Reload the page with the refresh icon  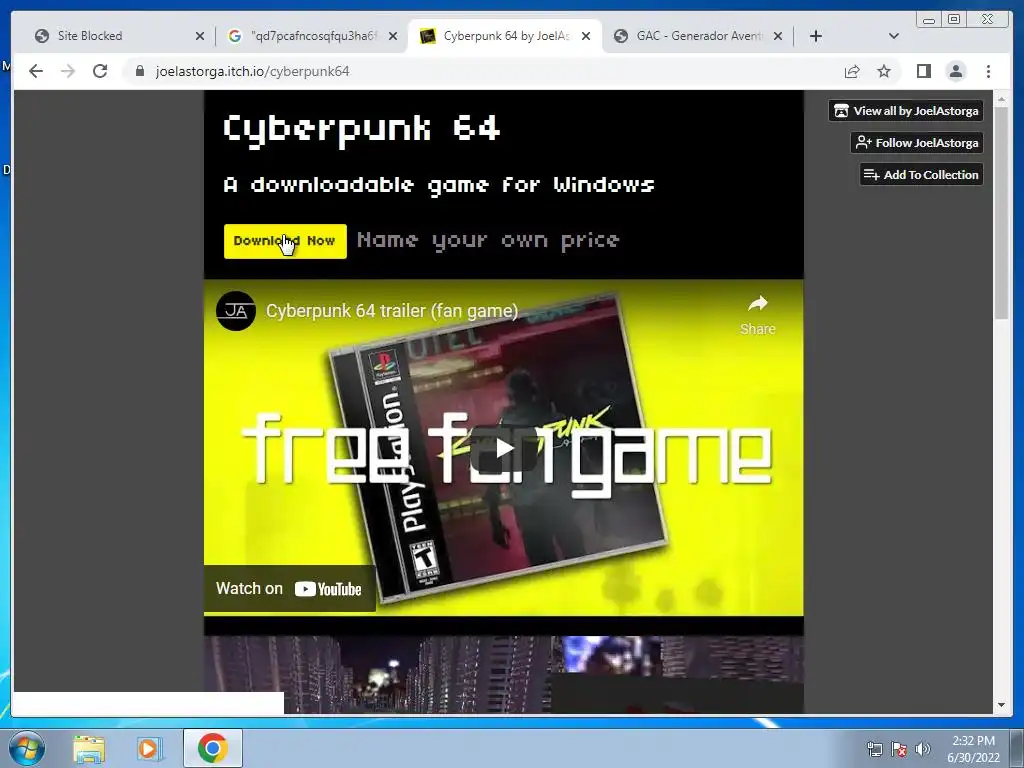point(100,71)
